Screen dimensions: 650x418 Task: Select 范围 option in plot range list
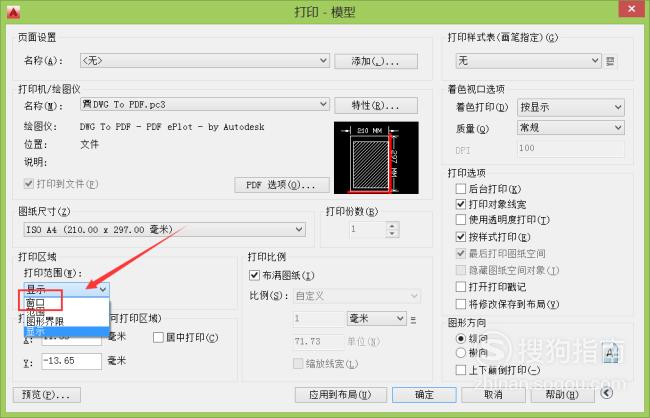(67, 312)
